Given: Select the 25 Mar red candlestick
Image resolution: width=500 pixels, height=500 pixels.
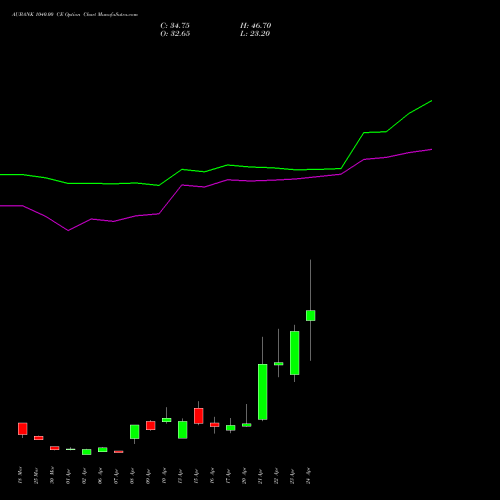Looking at the screenshot, I should pyautogui.click(x=38, y=438).
